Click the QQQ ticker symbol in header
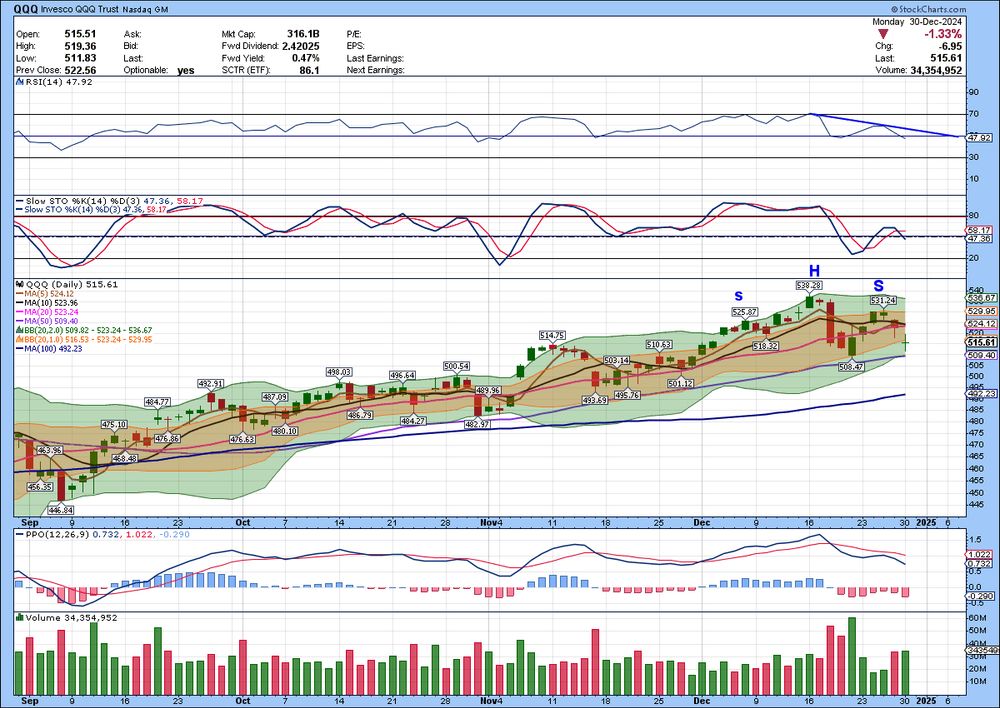This screenshot has height=708, width=1000. [25, 10]
